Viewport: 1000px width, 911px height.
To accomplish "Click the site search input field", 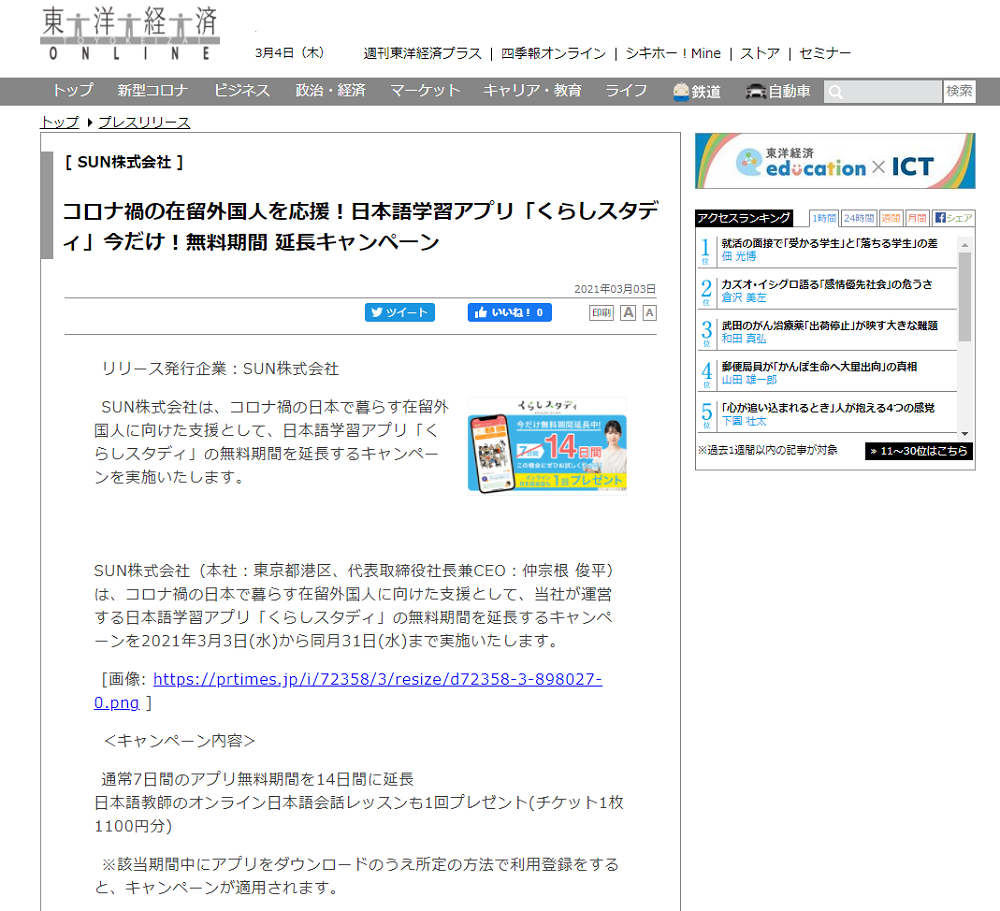I will 883,92.
